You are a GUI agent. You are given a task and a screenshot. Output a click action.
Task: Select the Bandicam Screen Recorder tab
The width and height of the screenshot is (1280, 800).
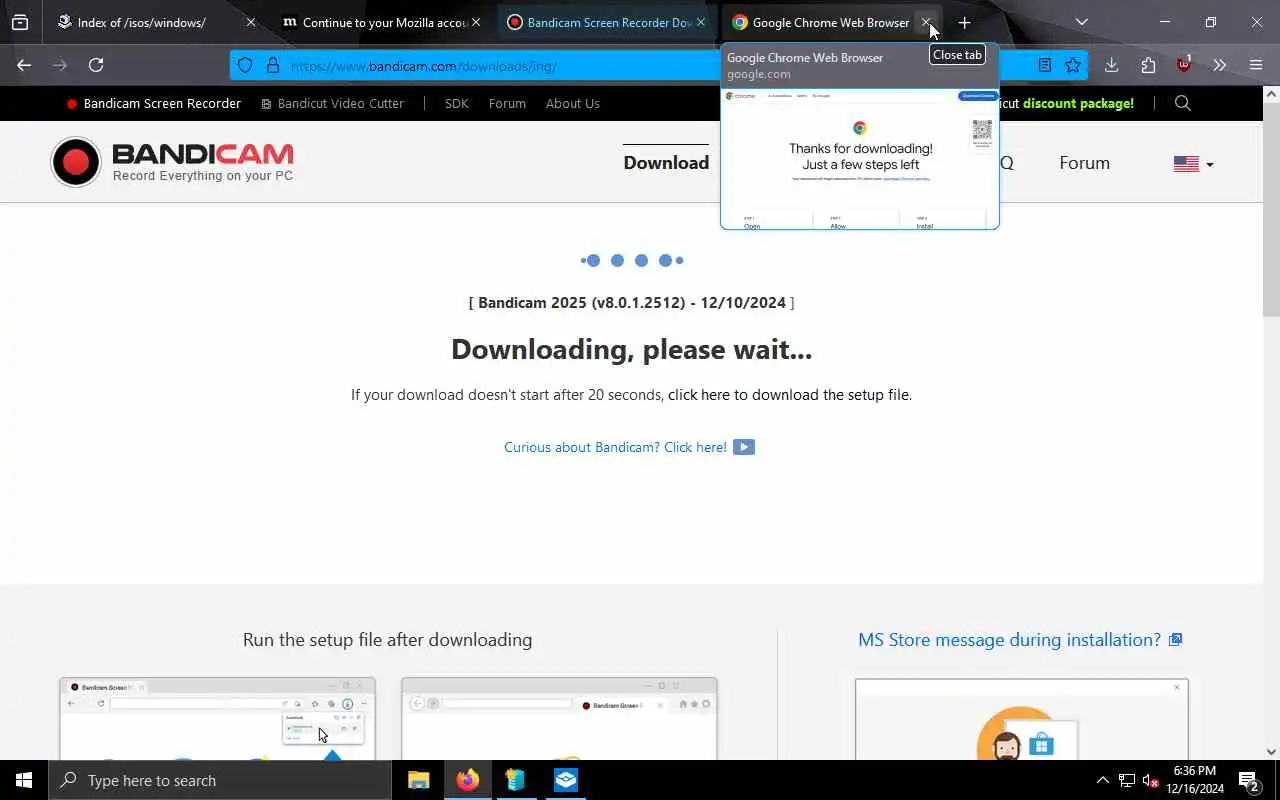tap(600, 22)
